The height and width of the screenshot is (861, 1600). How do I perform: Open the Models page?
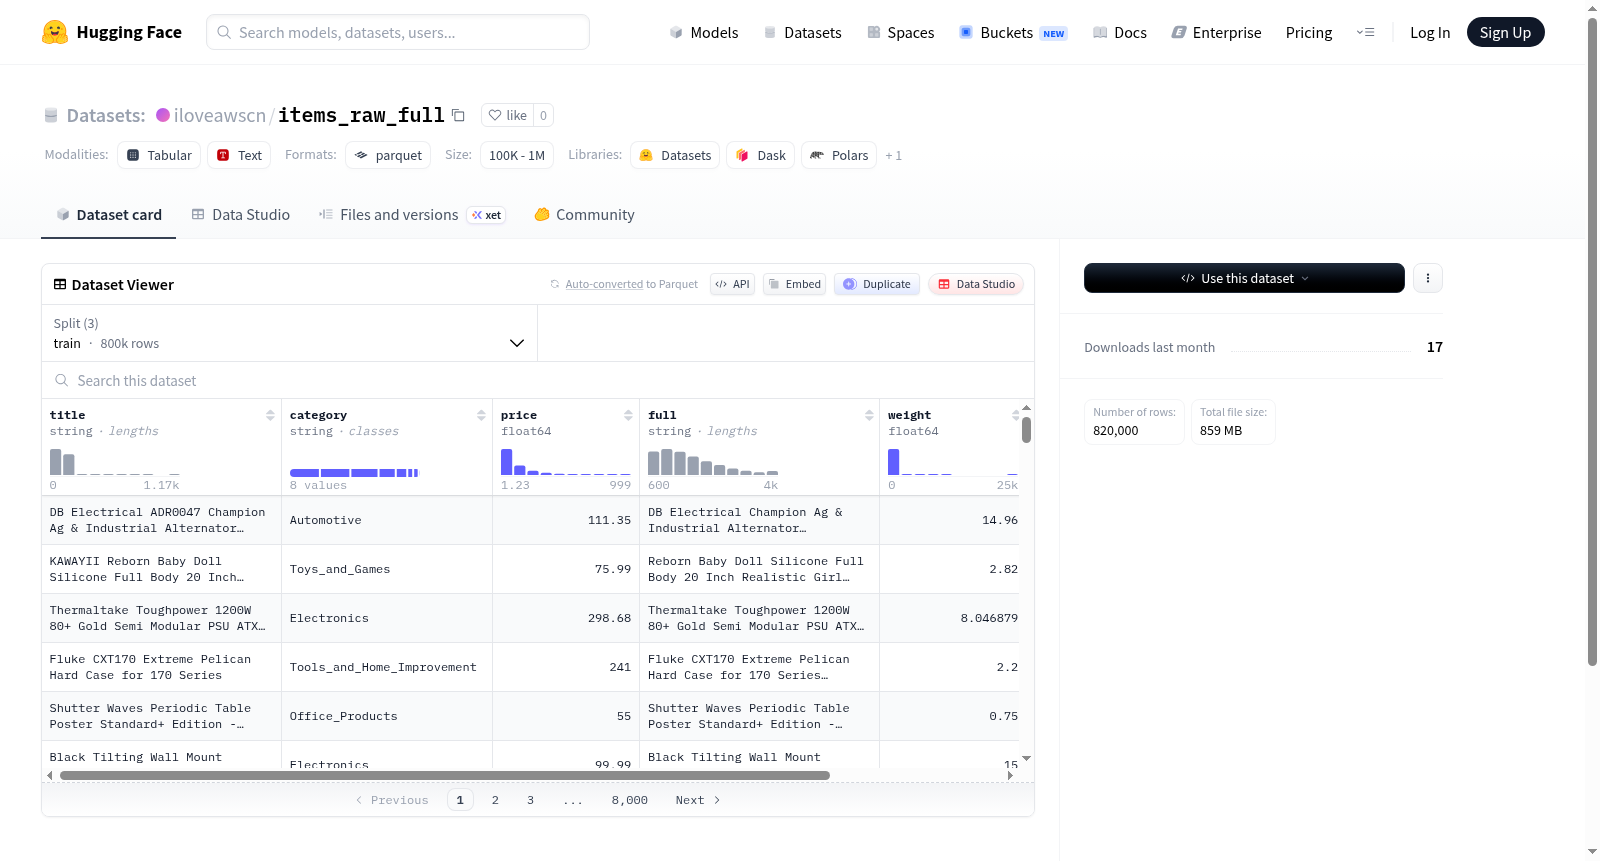click(x=704, y=32)
